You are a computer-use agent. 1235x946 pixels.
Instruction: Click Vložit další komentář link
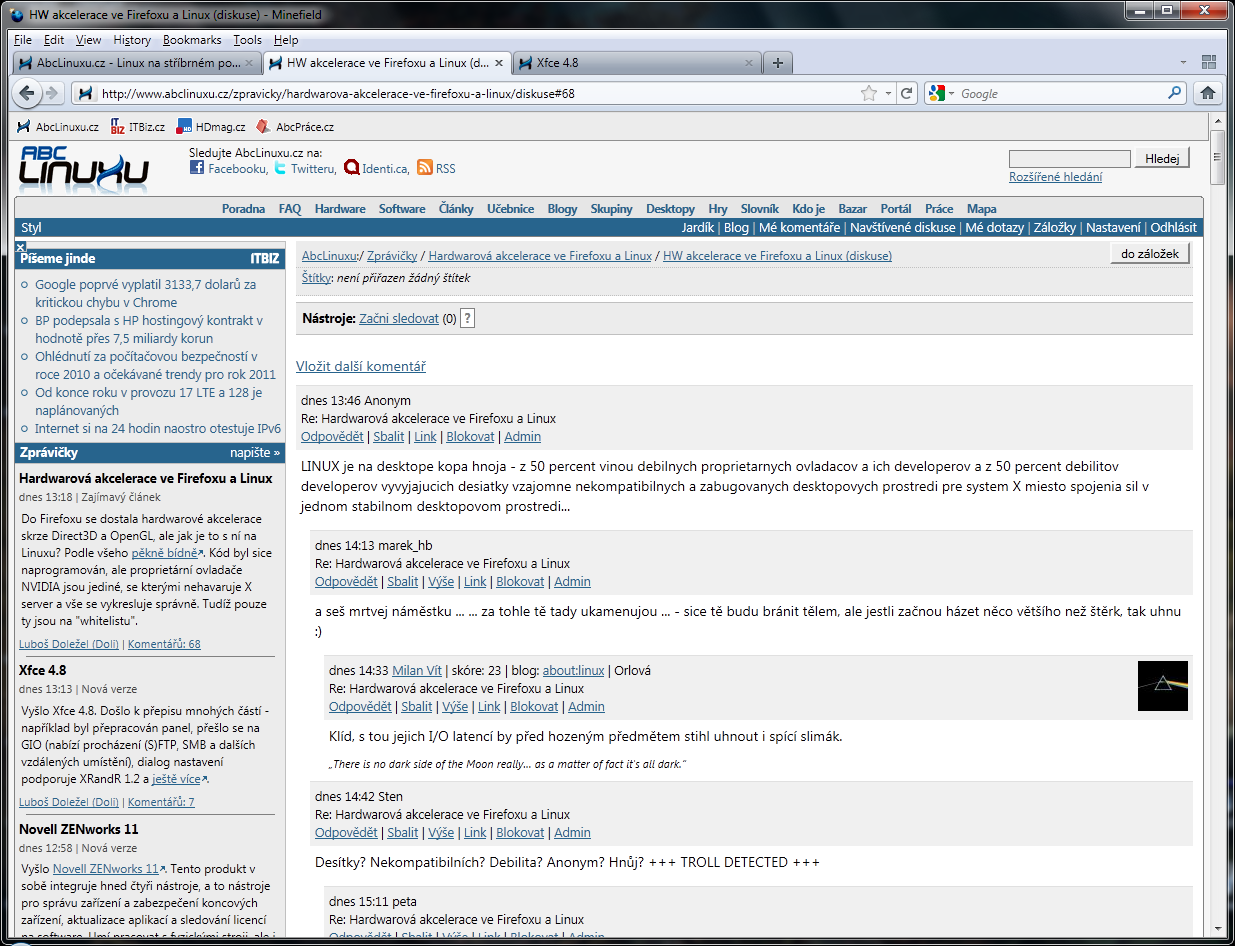pos(361,367)
